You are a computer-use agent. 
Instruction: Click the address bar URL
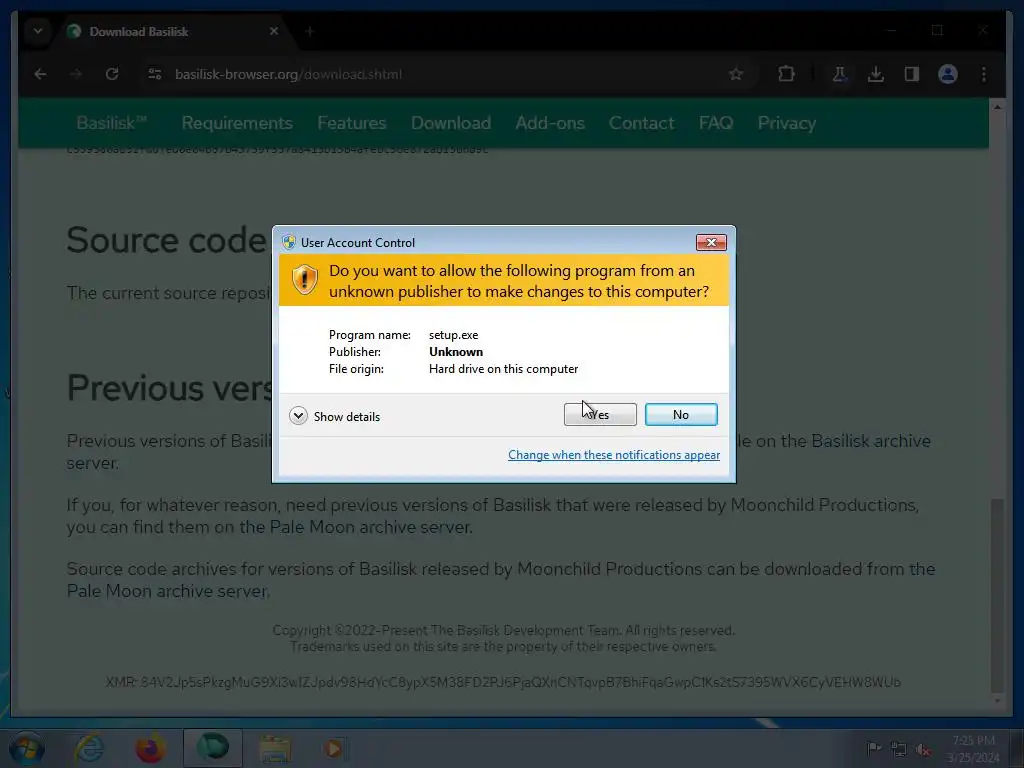click(x=288, y=74)
